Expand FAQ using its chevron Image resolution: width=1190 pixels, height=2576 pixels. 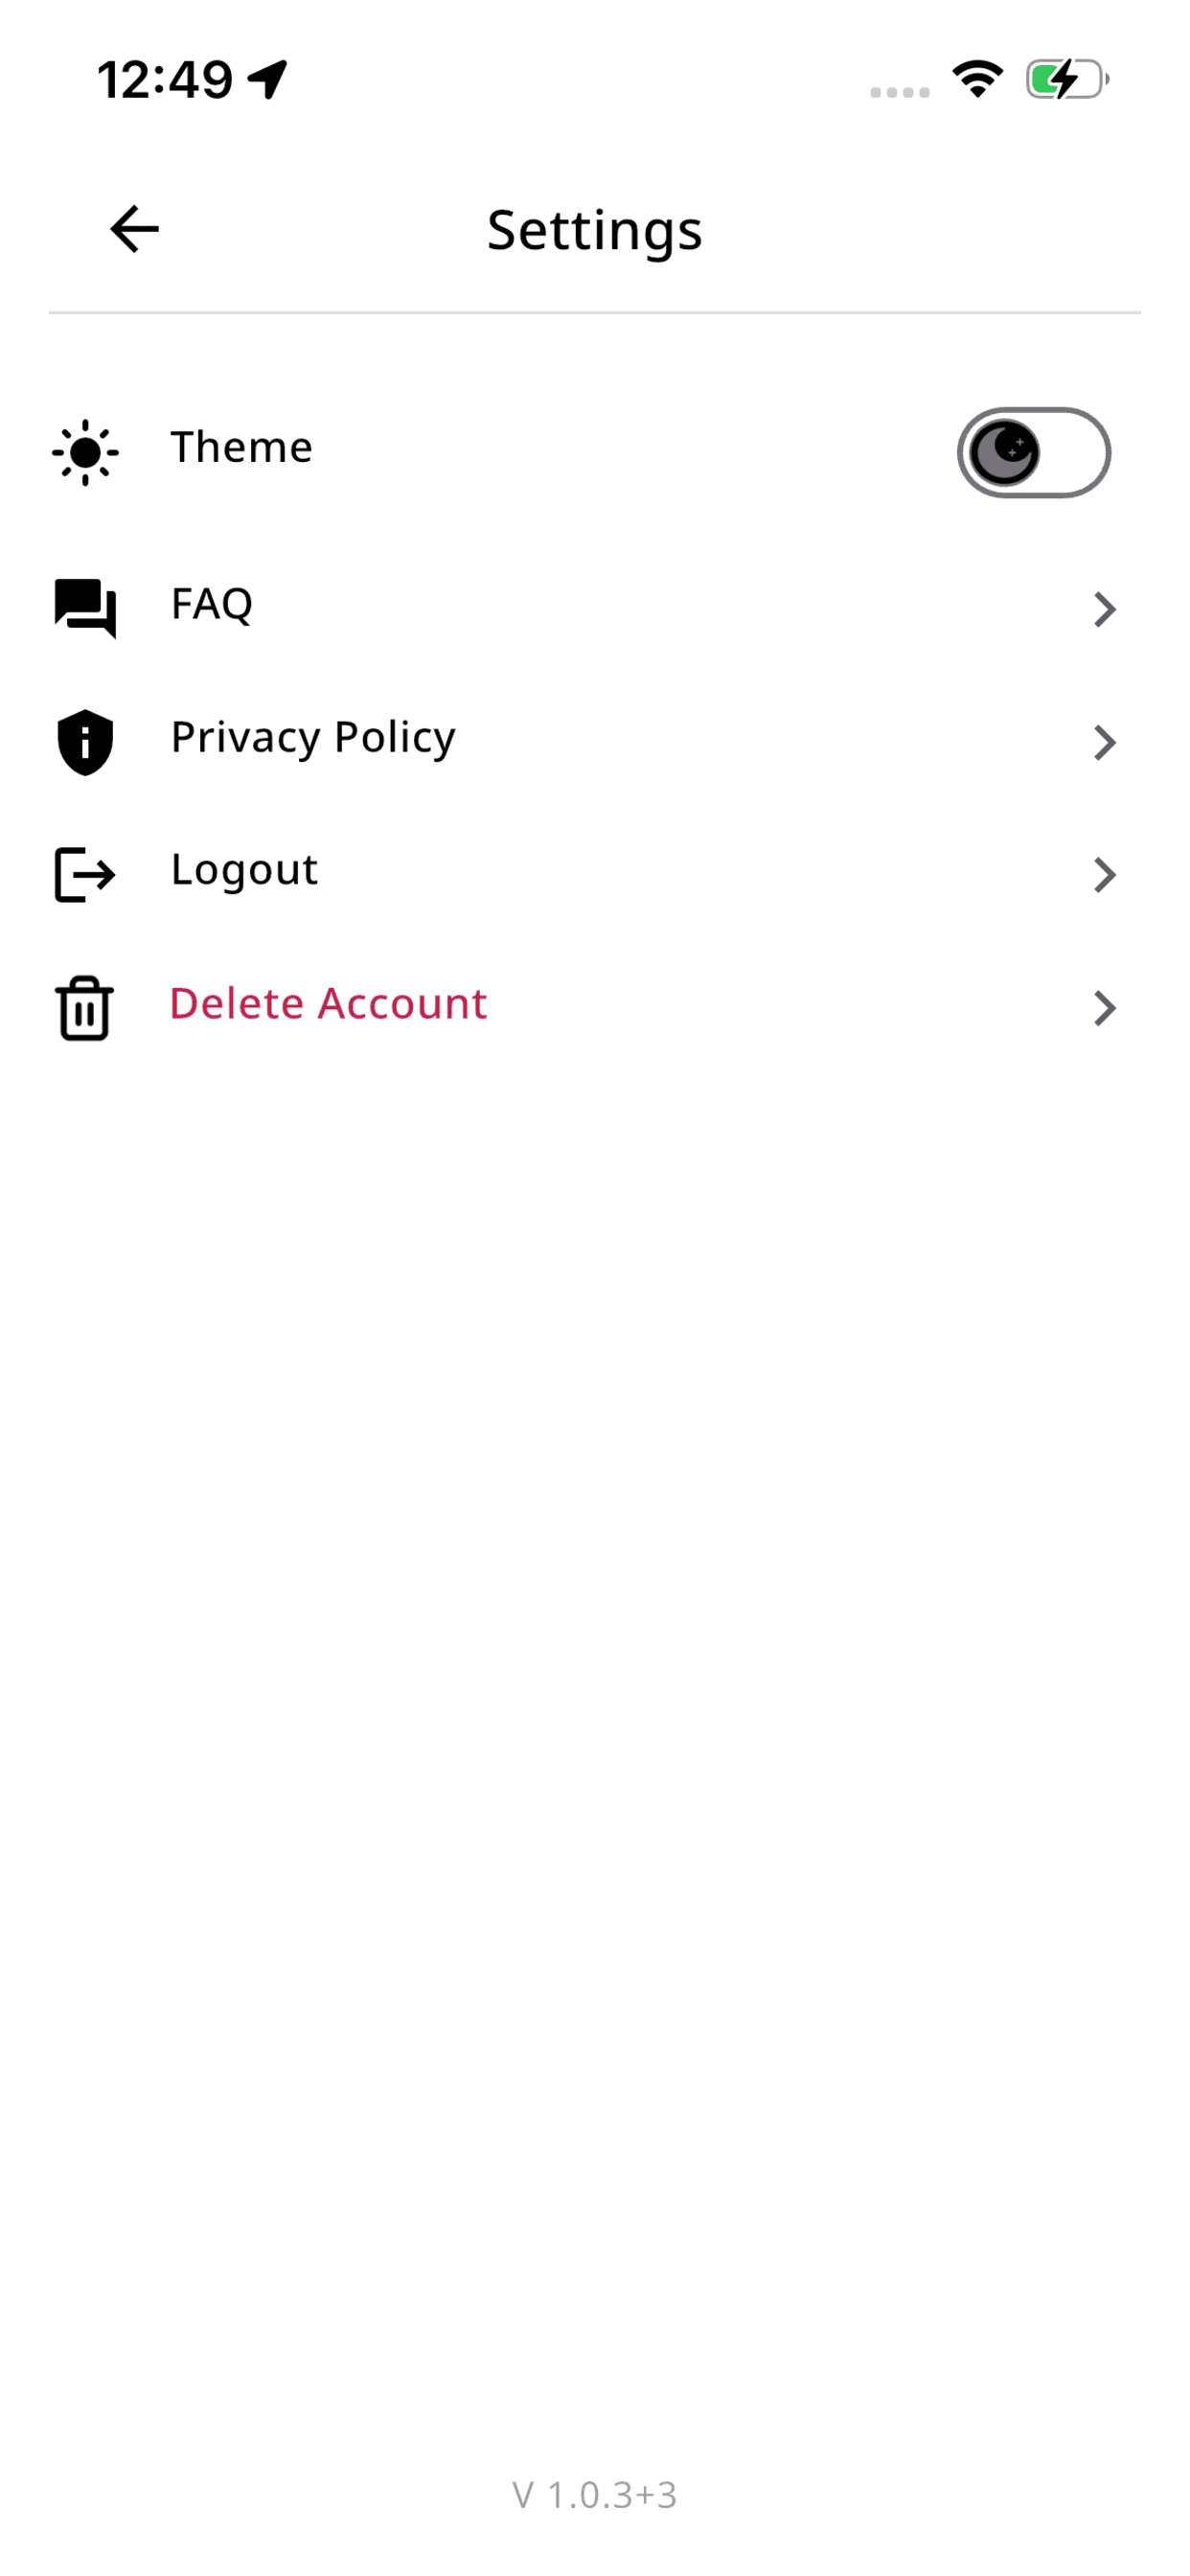[x=1104, y=609]
